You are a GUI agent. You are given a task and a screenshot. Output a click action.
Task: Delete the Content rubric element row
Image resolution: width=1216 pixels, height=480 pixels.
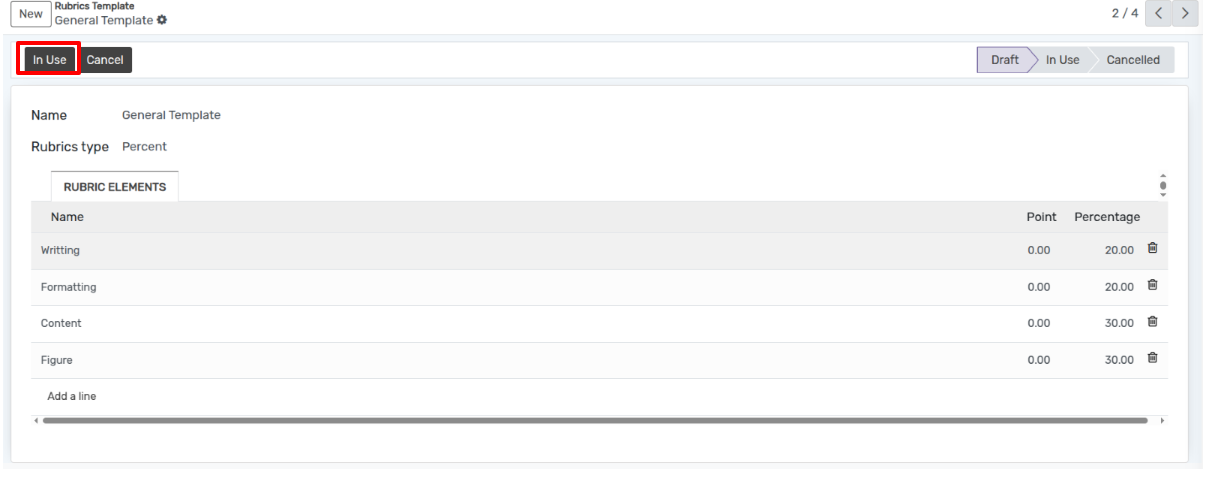tap(1152, 322)
